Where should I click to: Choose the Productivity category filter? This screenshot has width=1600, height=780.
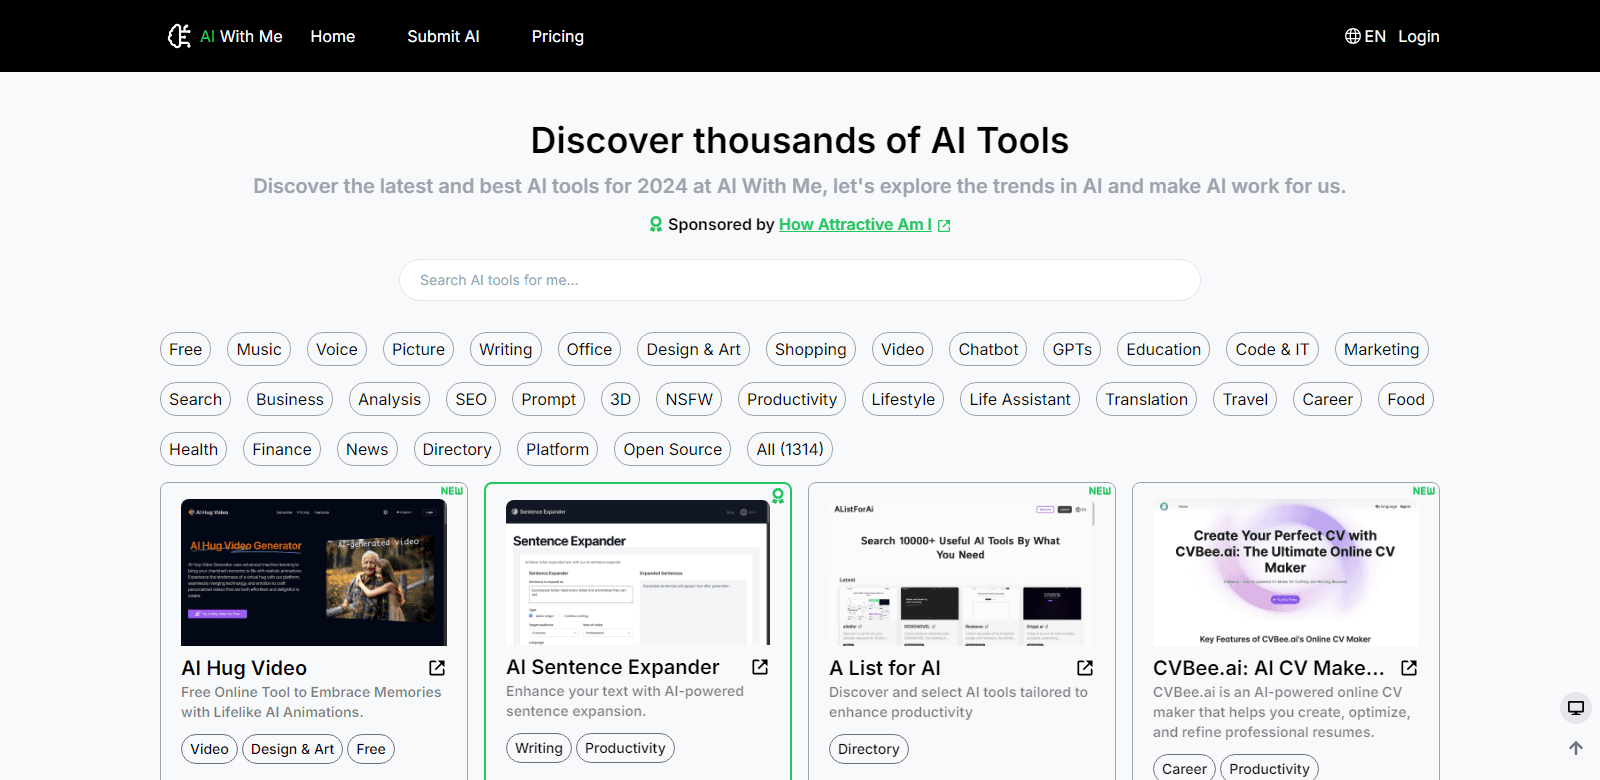tap(792, 399)
